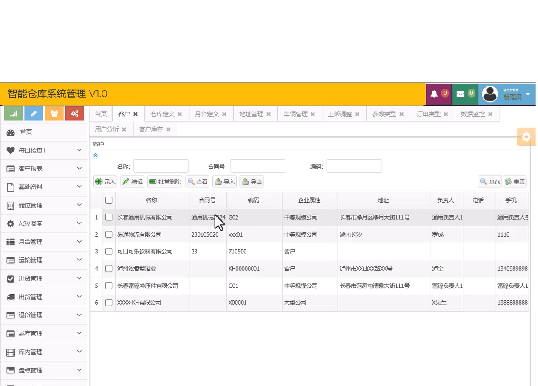The width and height of the screenshot is (538, 386).
Task: Check the checkbox for table row 2
Action: click(109, 234)
